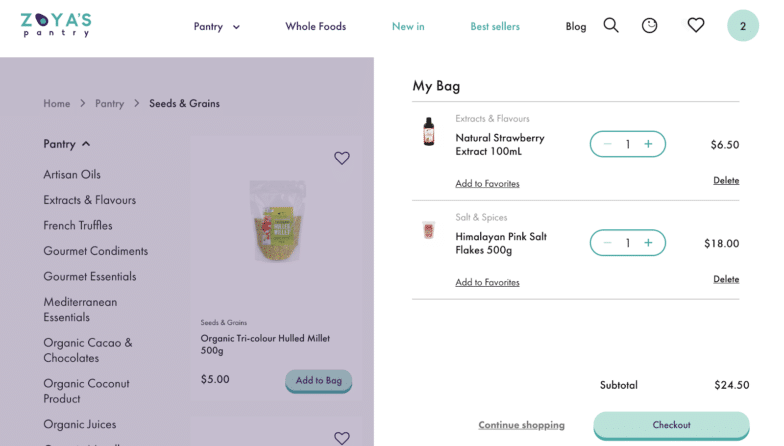Open the search magnifier icon
The image size is (784, 446).
[611, 25]
